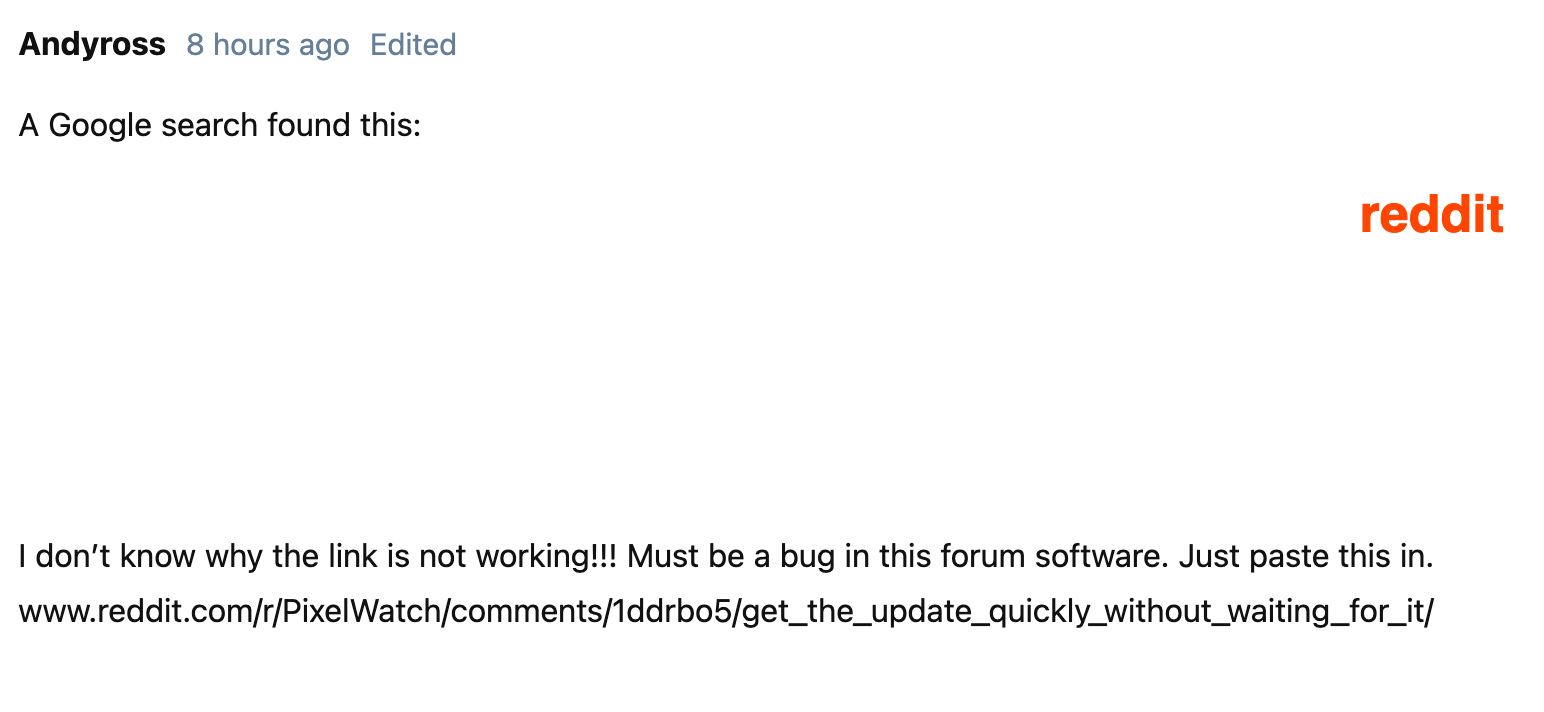The height and width of the screenshot is (712, 1544).
Task: Click the word "Google" in the first line
Action: pos(100,126)
